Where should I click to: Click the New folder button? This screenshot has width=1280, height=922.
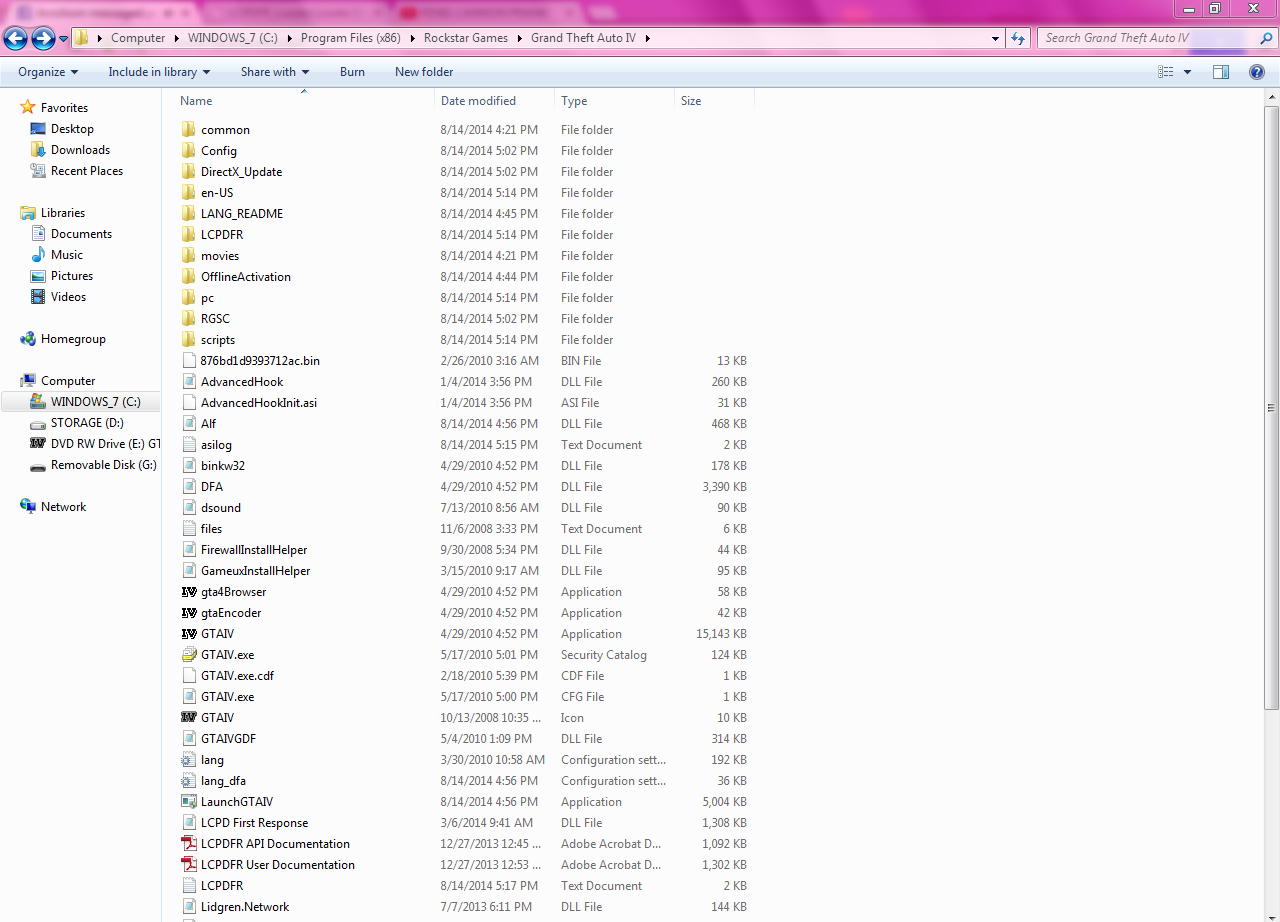point(424,72)
